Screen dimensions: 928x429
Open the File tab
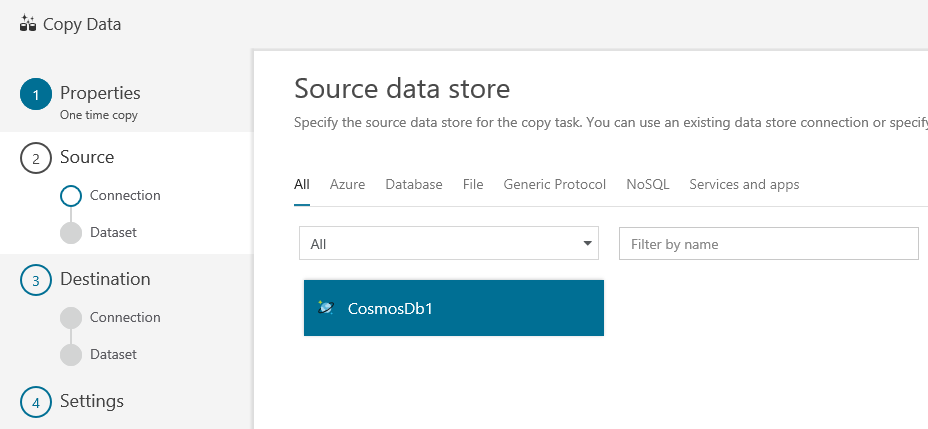[x=473, y=185]
